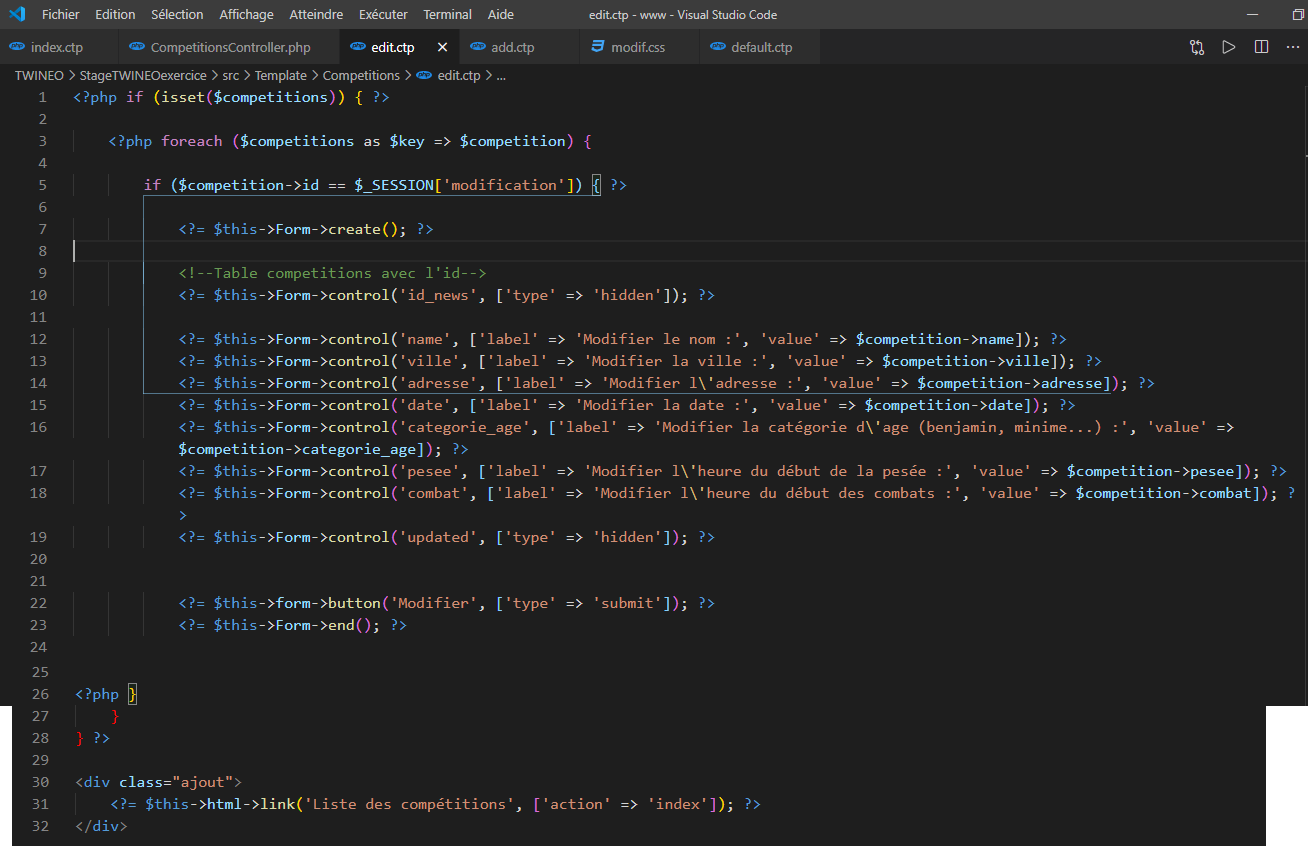Open the Aide menu

coord(501,14)
